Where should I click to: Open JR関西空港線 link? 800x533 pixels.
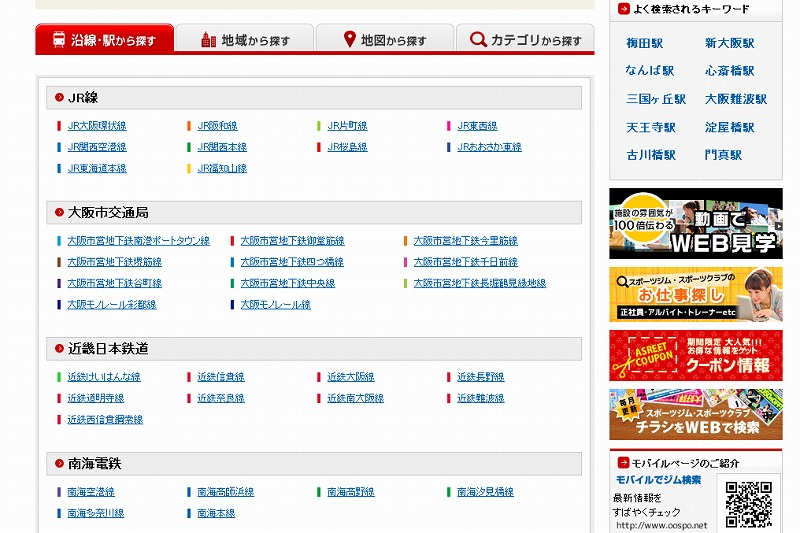pyautogui.click(x=97, y=147)
